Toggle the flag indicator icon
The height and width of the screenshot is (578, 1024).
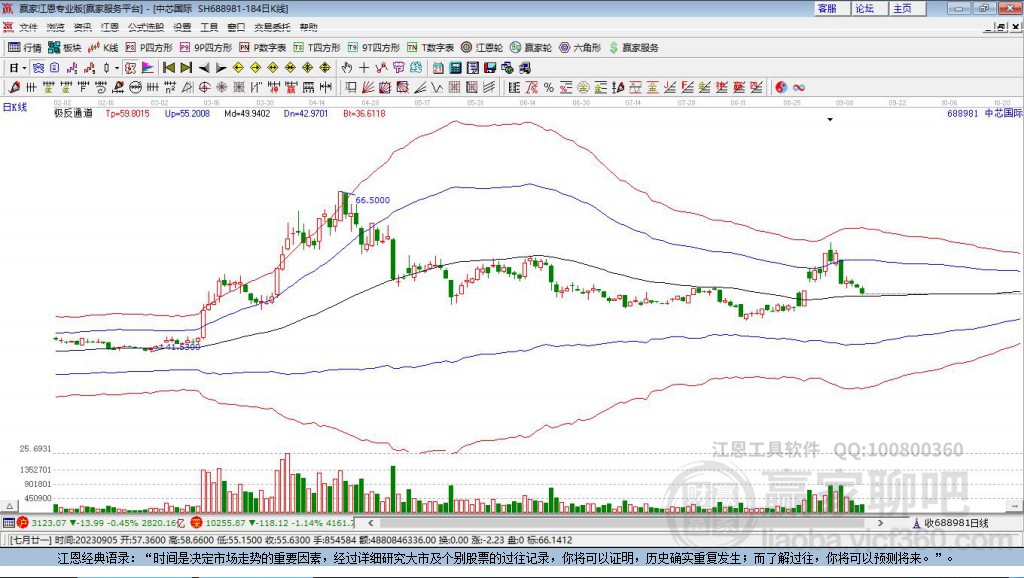(x=148, y=68)
